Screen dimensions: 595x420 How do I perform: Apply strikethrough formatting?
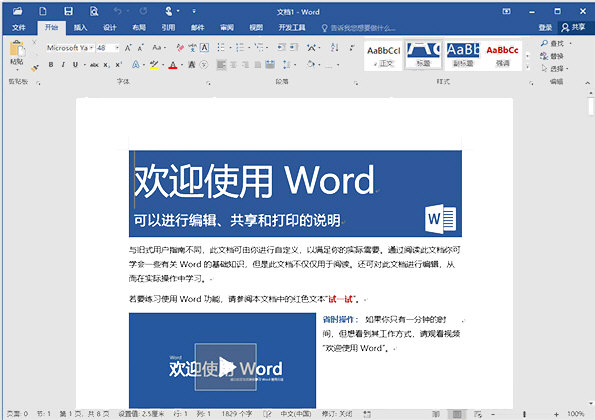coord(94,65)
